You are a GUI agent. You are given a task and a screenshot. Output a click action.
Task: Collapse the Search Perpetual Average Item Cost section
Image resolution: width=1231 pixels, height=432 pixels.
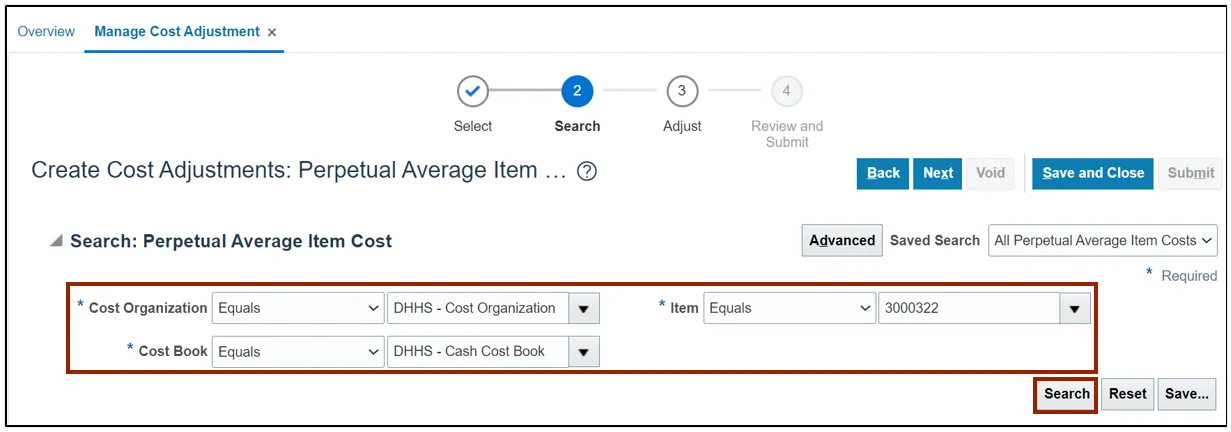[x=56, y=241]
